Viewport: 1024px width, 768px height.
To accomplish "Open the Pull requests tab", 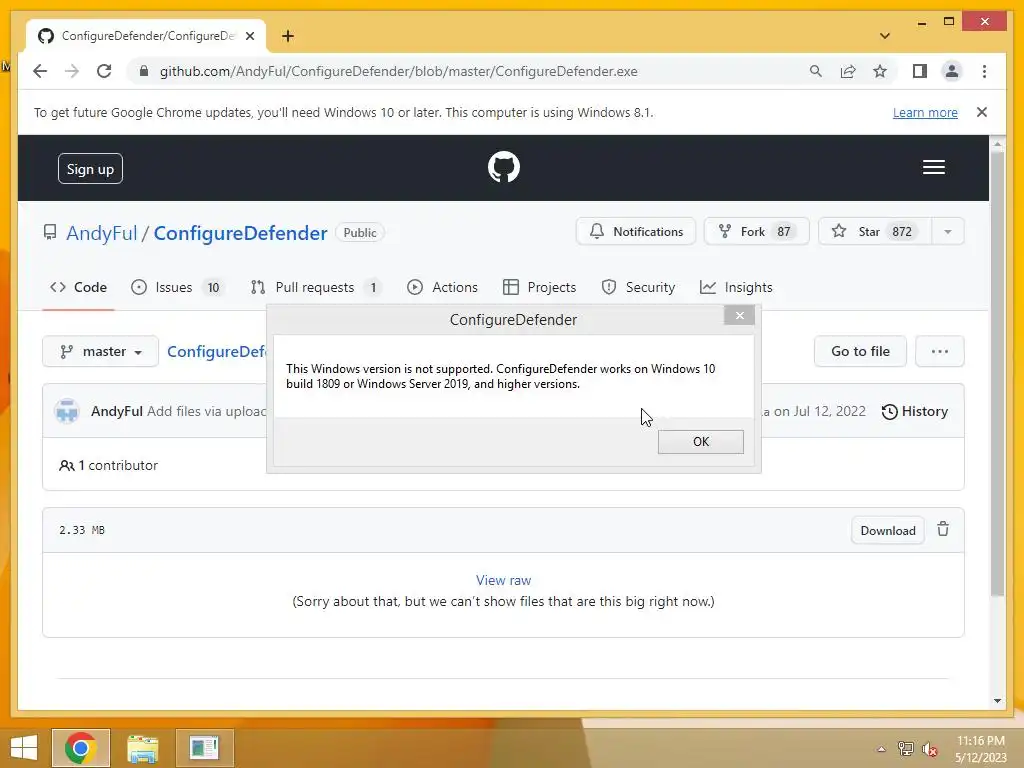I will pyautogui.click(x=316, y=287).
